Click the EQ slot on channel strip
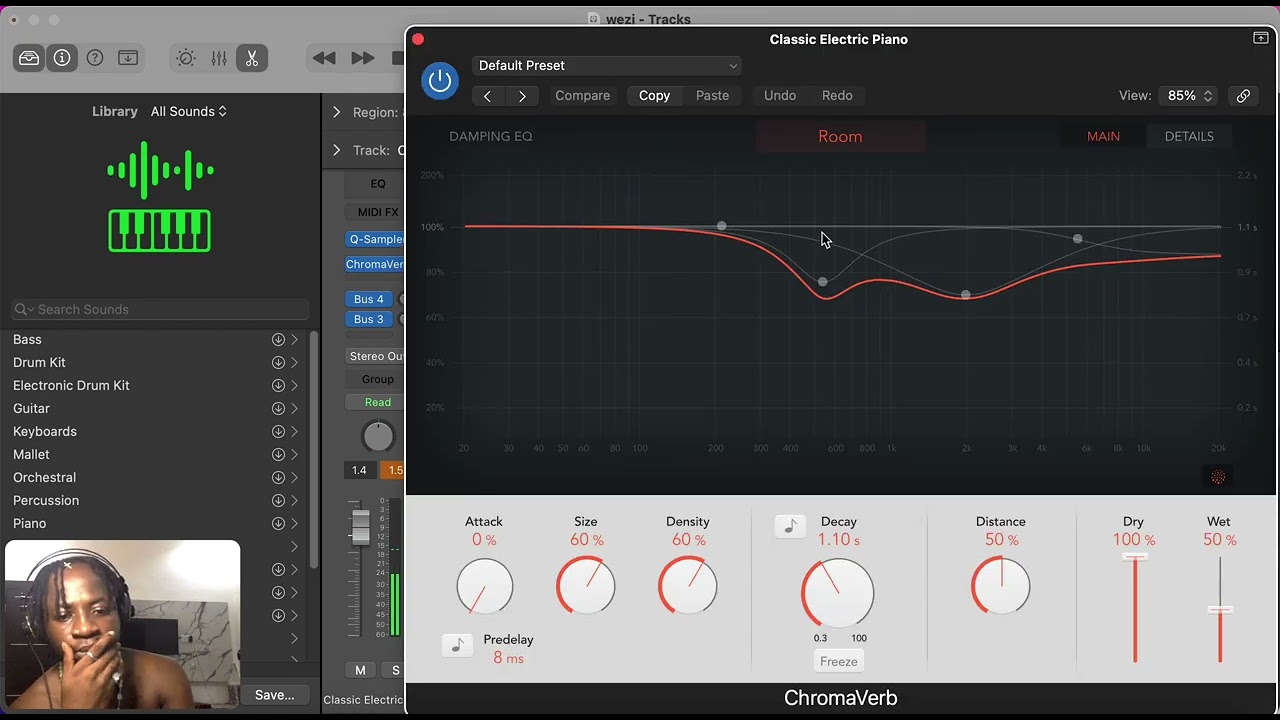 [375, 183]
